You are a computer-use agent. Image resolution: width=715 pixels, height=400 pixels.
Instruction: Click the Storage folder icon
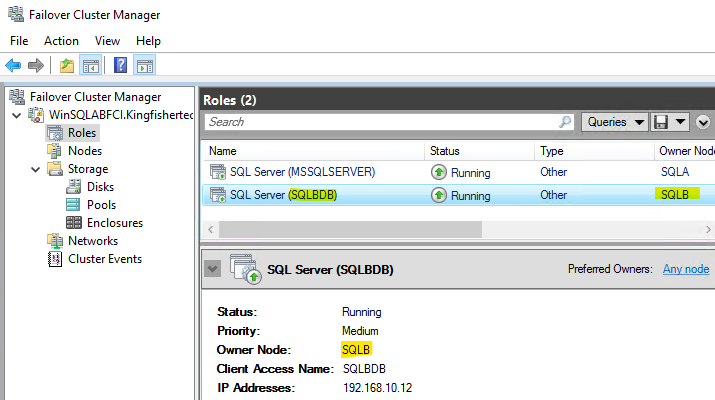[55, 169]
